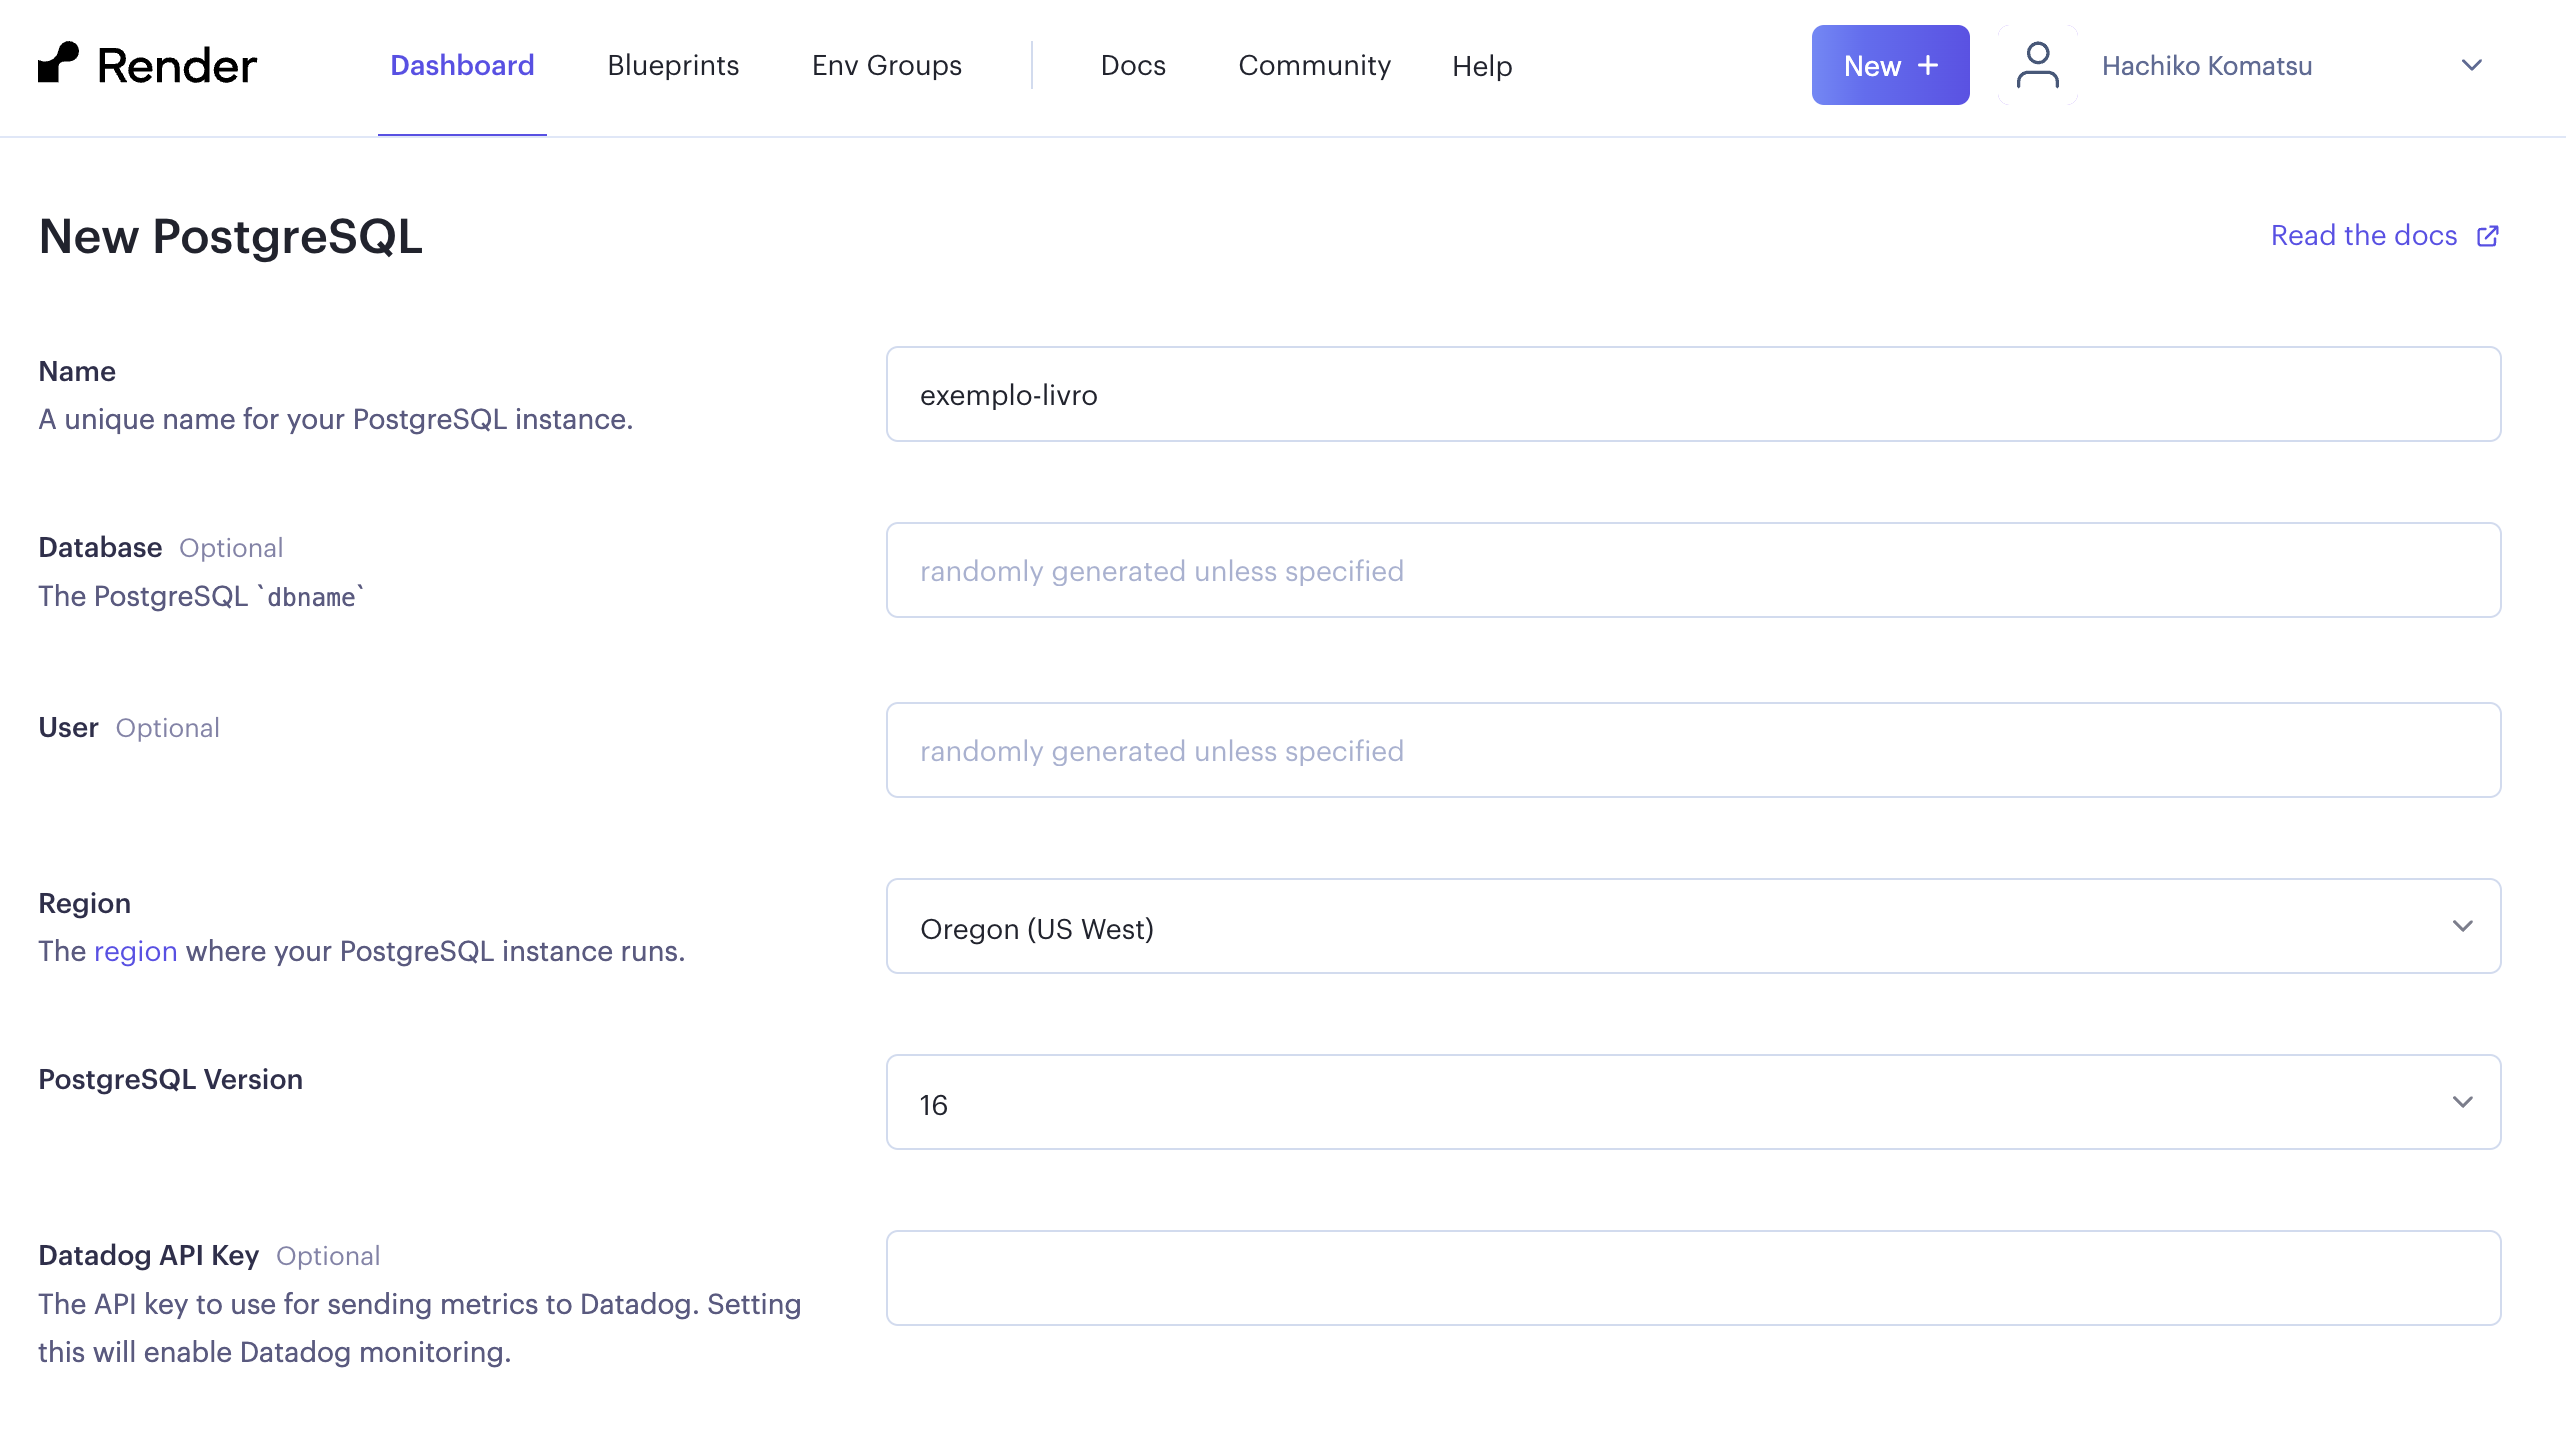Viewport: 2566px width, 1438px height.
Task: Switch to the Dashboard tab
Action: pos(462,65)
